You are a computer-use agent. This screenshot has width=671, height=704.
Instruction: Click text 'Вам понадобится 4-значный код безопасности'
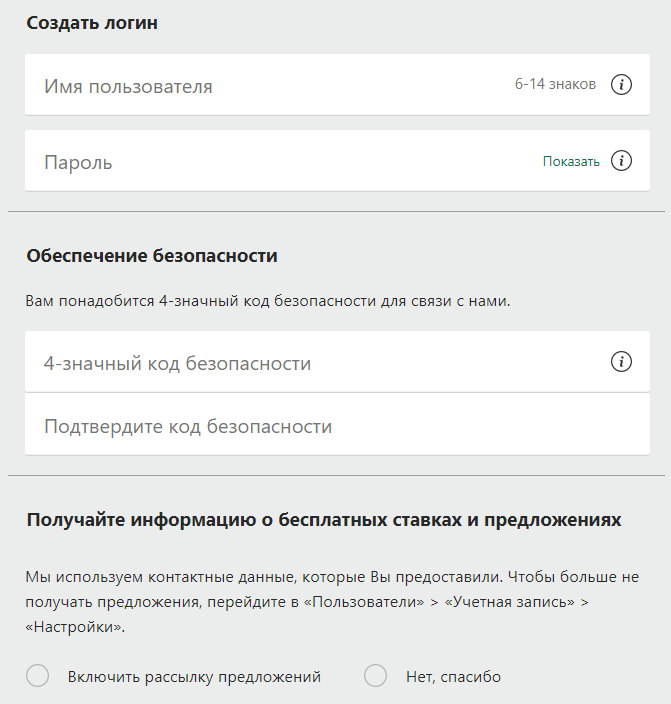200,301
